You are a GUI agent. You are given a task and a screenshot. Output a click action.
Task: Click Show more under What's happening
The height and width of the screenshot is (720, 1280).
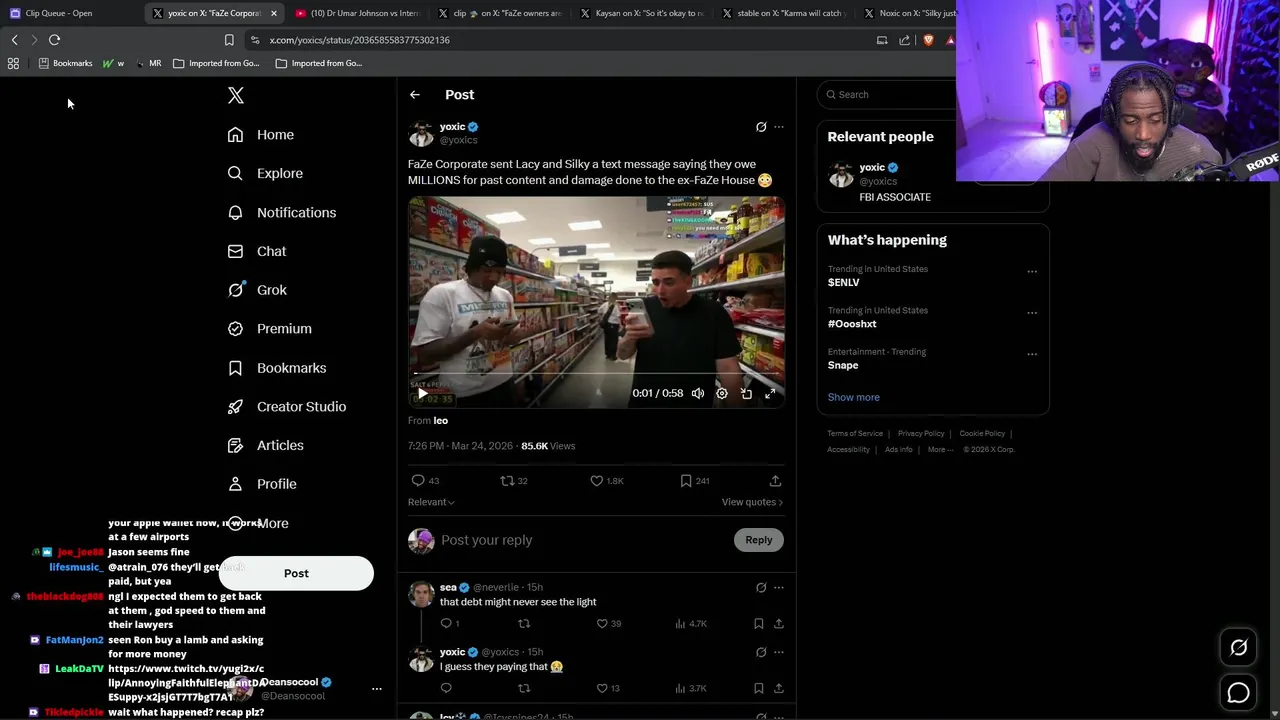[x=854, y=397]
